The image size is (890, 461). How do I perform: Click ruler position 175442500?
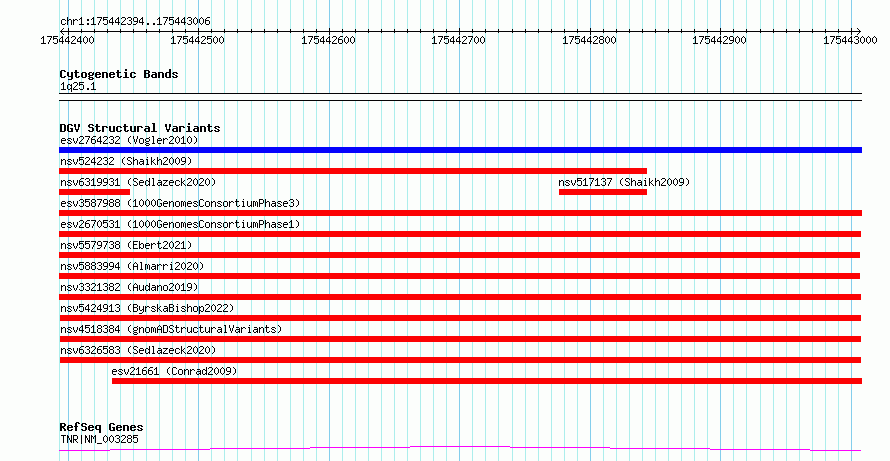[198, 40]
